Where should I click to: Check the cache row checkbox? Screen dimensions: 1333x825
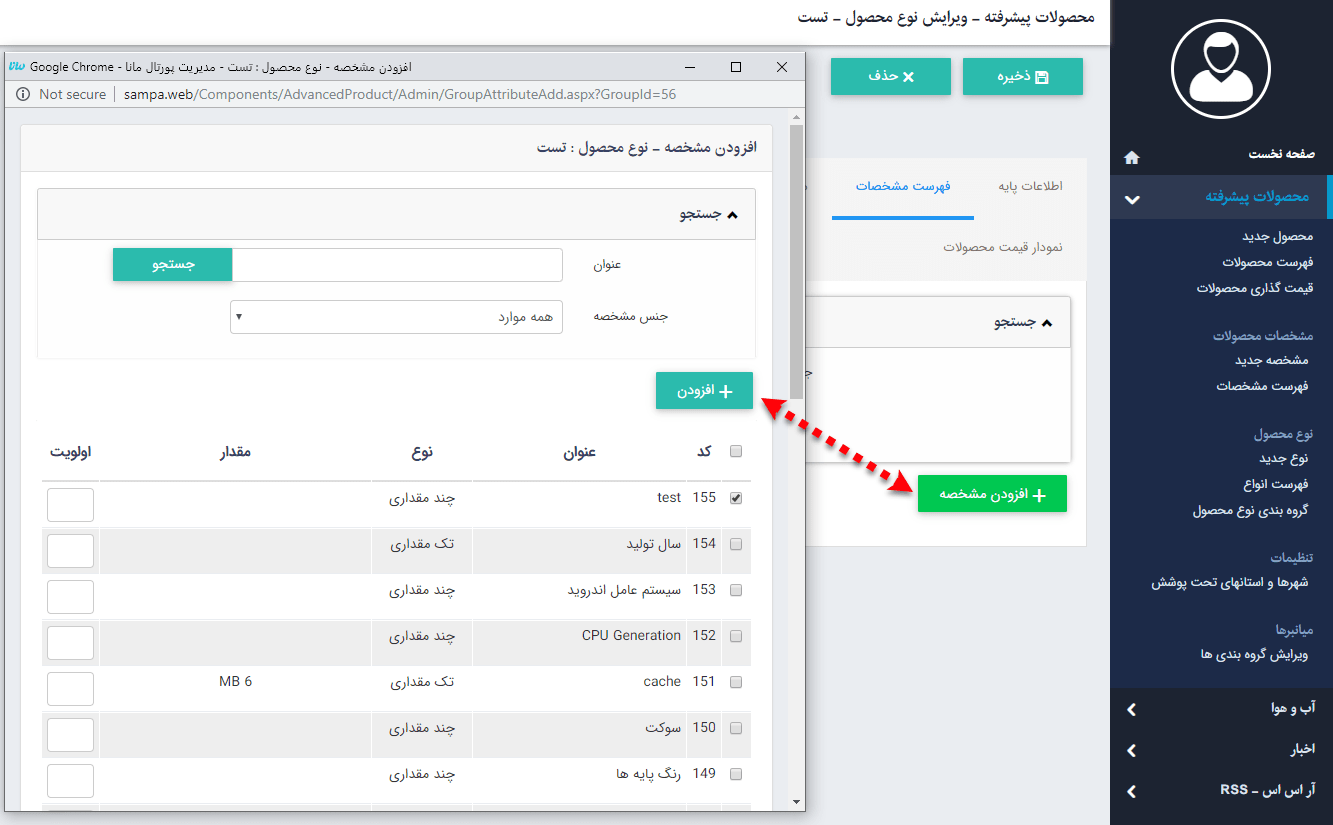pyautogui.click(x=736, y=682)
